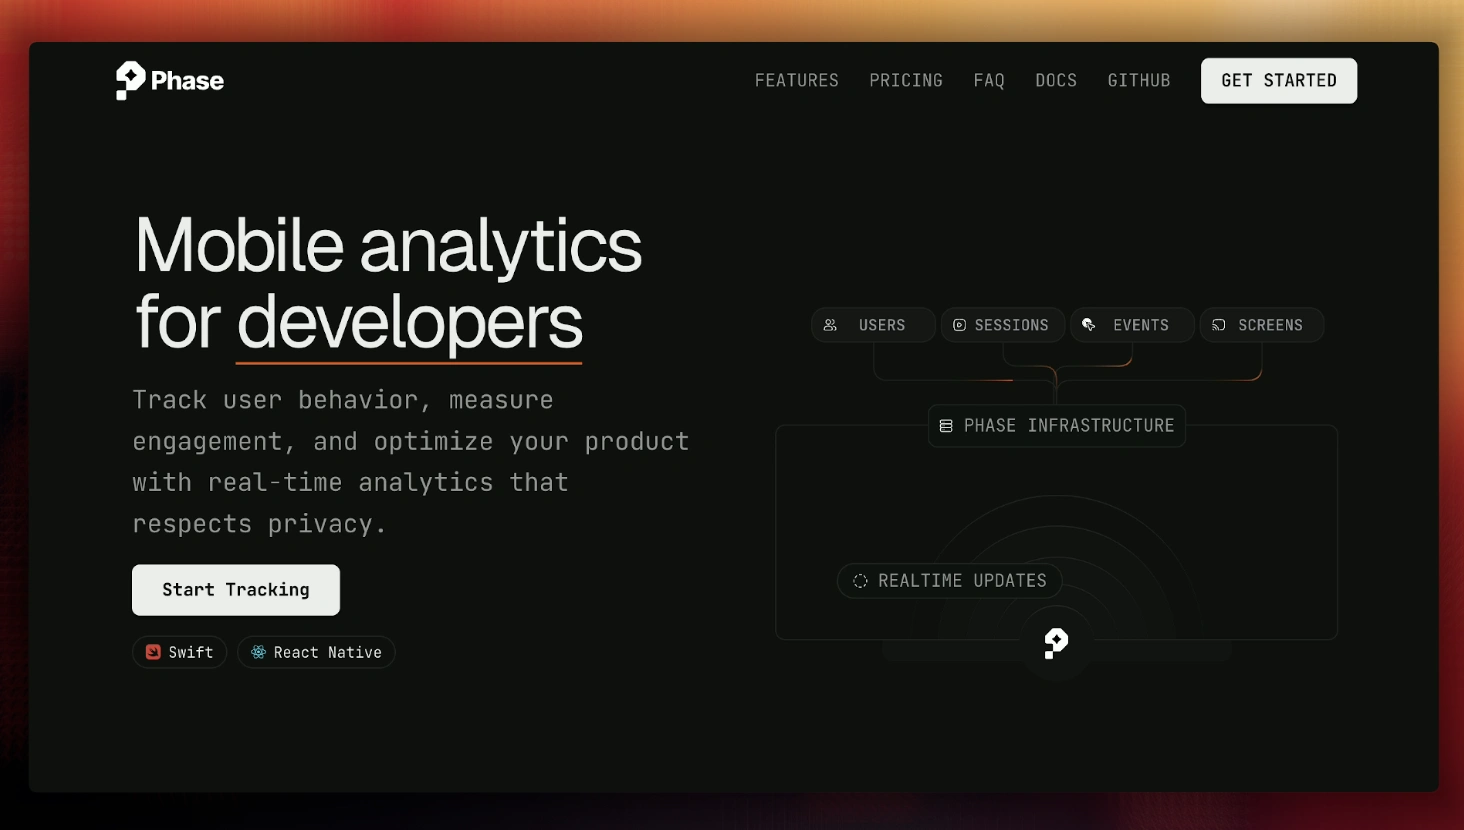Visit the GitHub link in navigation

[1138, 81]
